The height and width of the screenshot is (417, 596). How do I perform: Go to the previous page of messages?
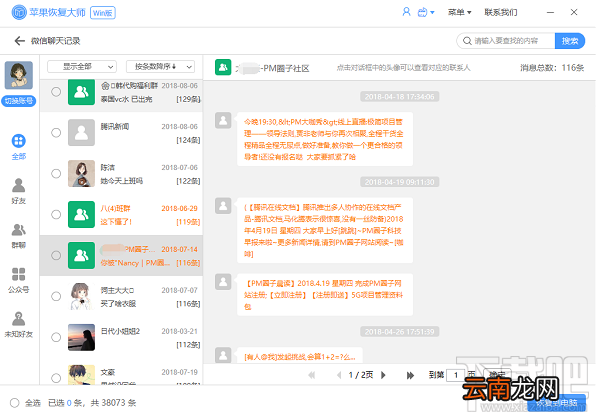pos(339,376)
